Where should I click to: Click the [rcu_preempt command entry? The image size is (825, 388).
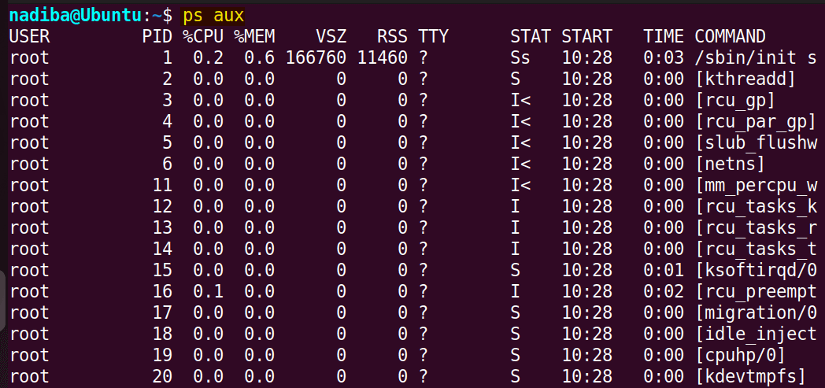click(756, 291)
